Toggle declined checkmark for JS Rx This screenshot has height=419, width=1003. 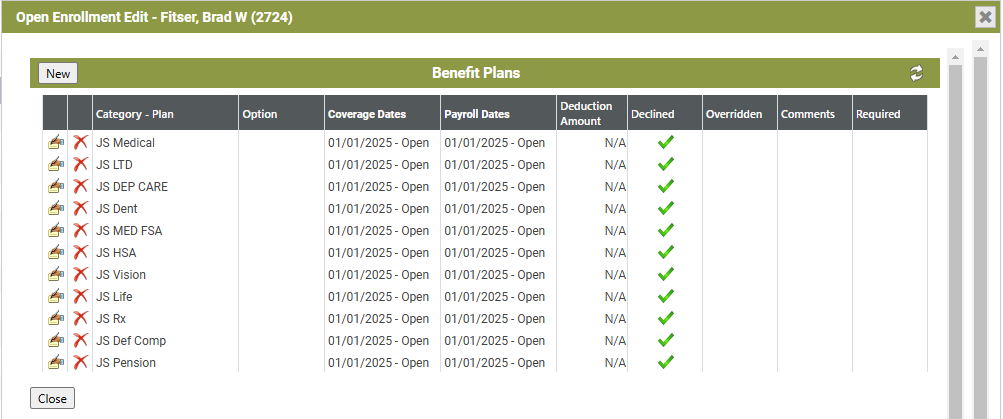666,318
